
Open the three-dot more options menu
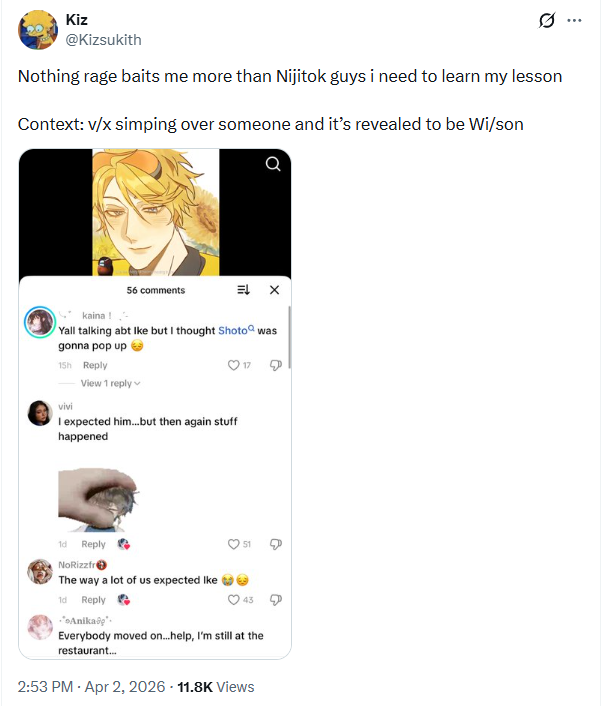574,20
